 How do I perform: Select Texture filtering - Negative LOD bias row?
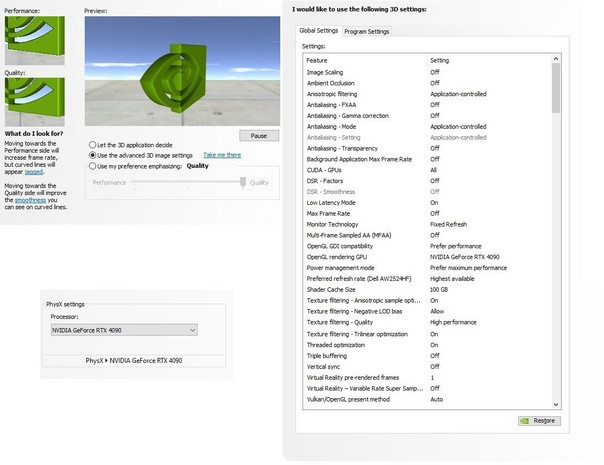[428, 311]
